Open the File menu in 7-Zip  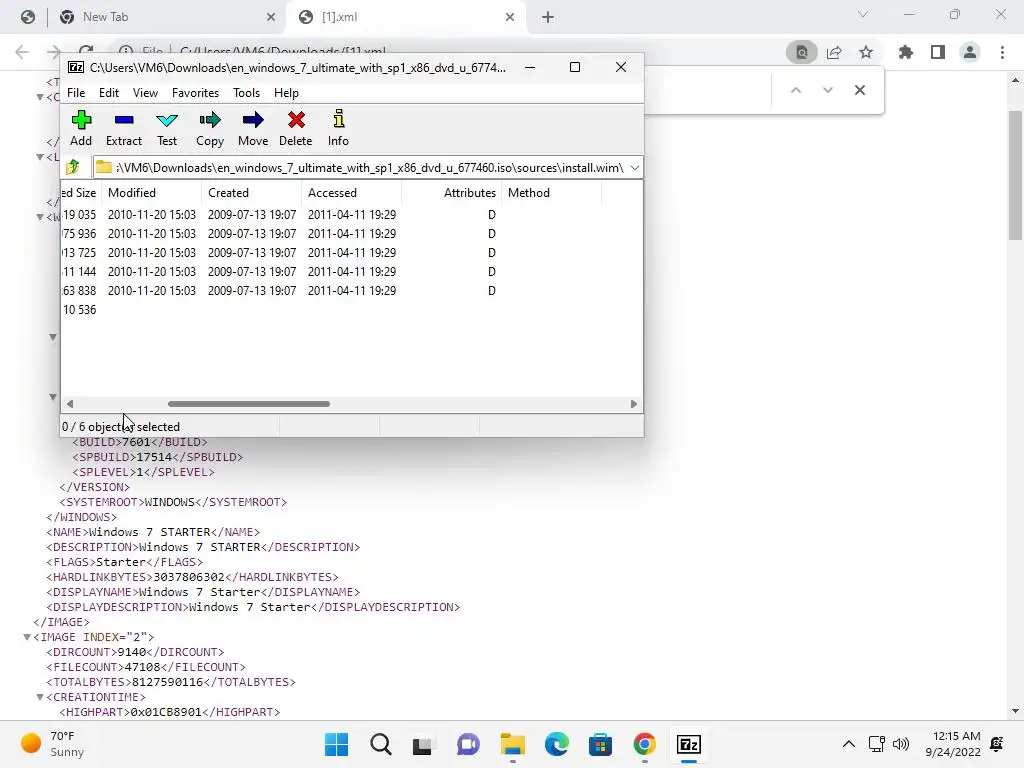point(76,93)
